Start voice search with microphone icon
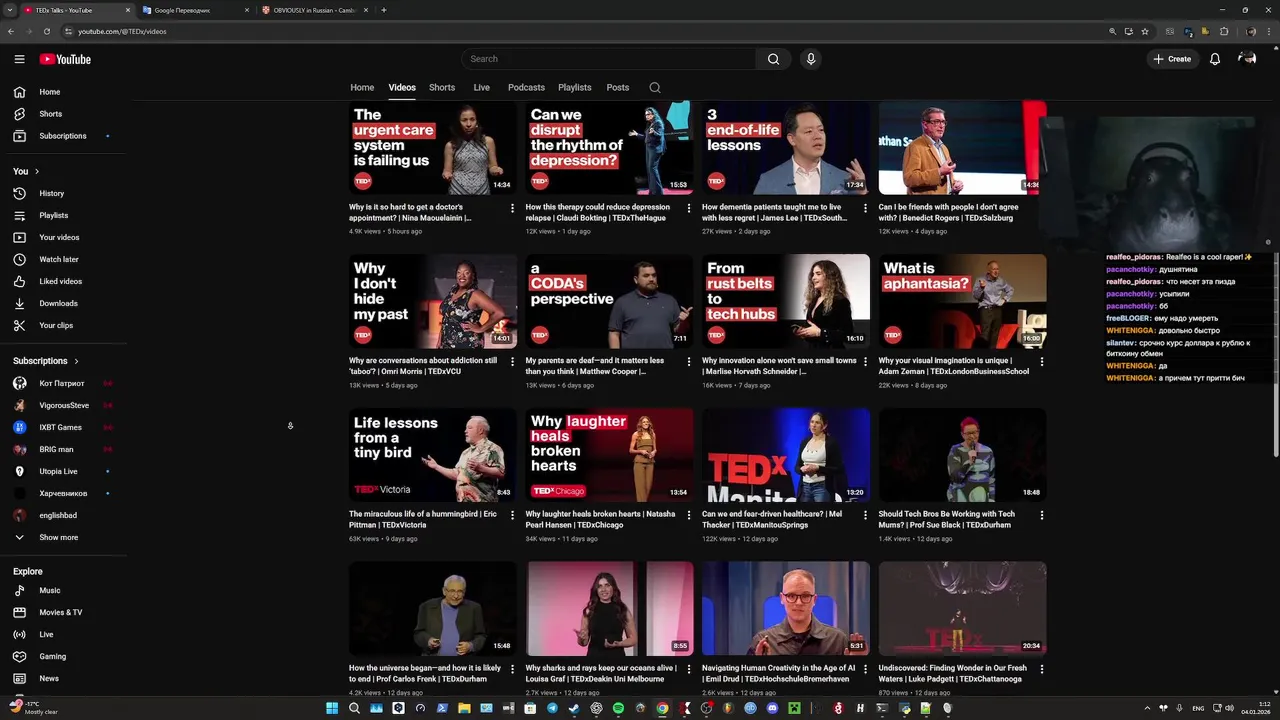 (811, 59)
